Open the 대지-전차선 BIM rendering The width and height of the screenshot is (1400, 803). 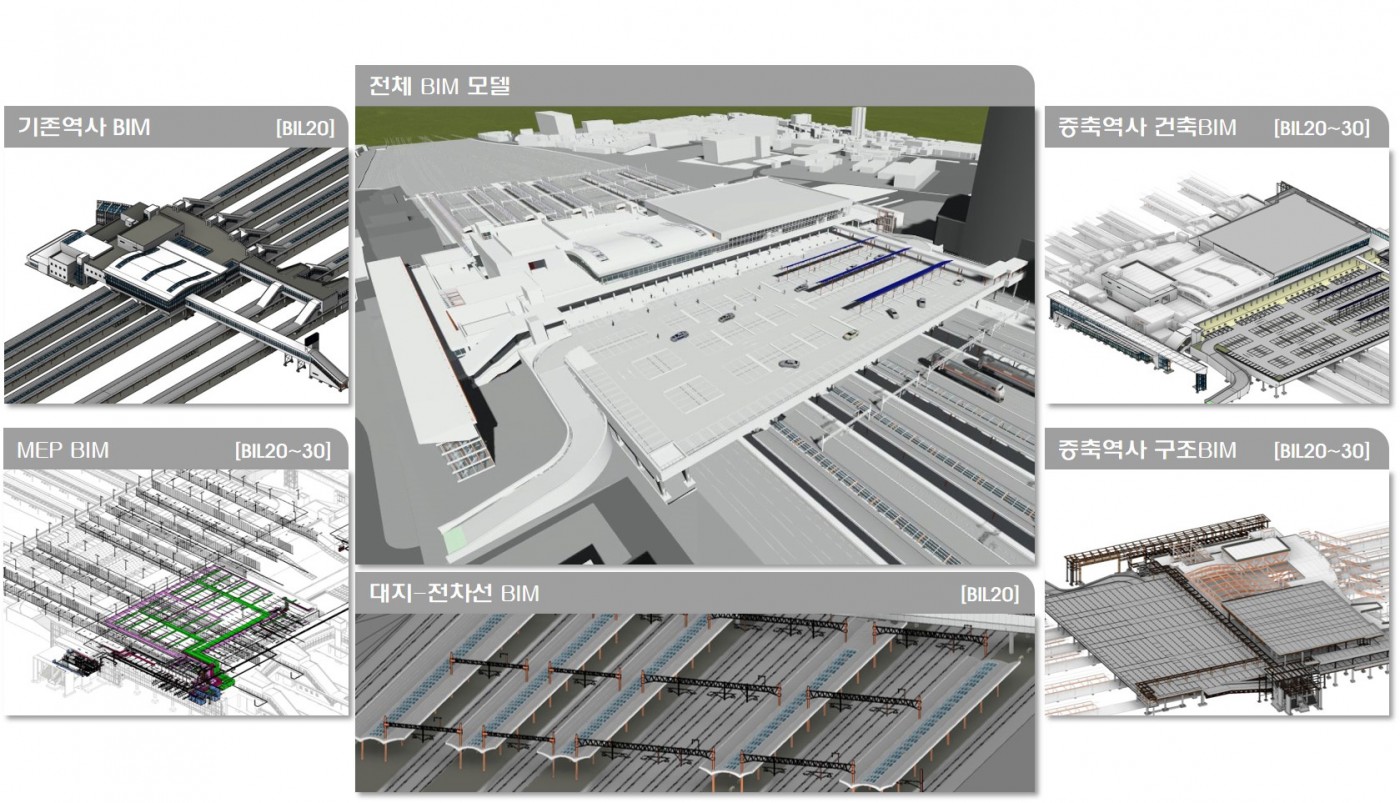point(695,703)
